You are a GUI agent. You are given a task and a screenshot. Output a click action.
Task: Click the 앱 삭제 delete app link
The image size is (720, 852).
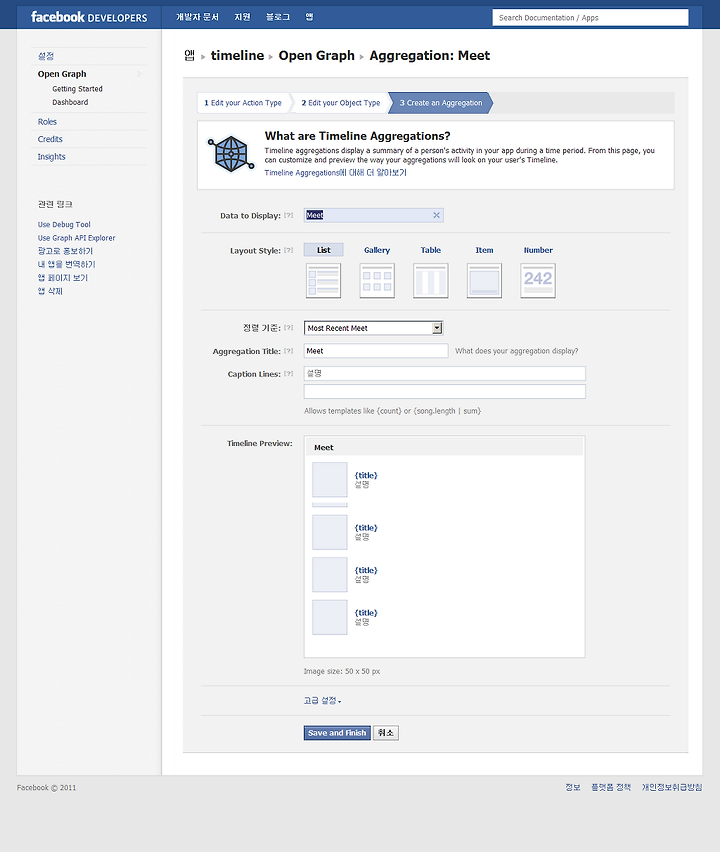50,291
